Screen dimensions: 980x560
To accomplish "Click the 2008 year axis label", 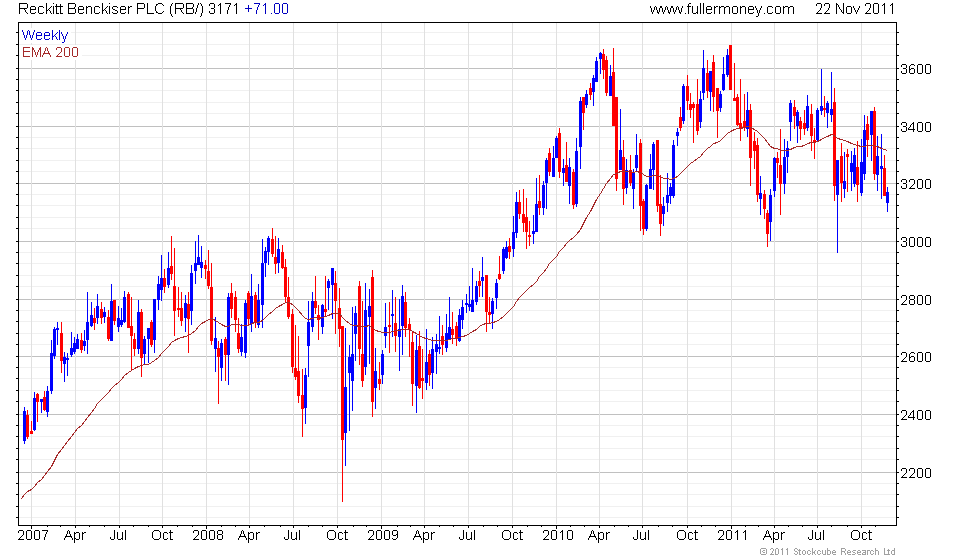I will coord(208,536).
